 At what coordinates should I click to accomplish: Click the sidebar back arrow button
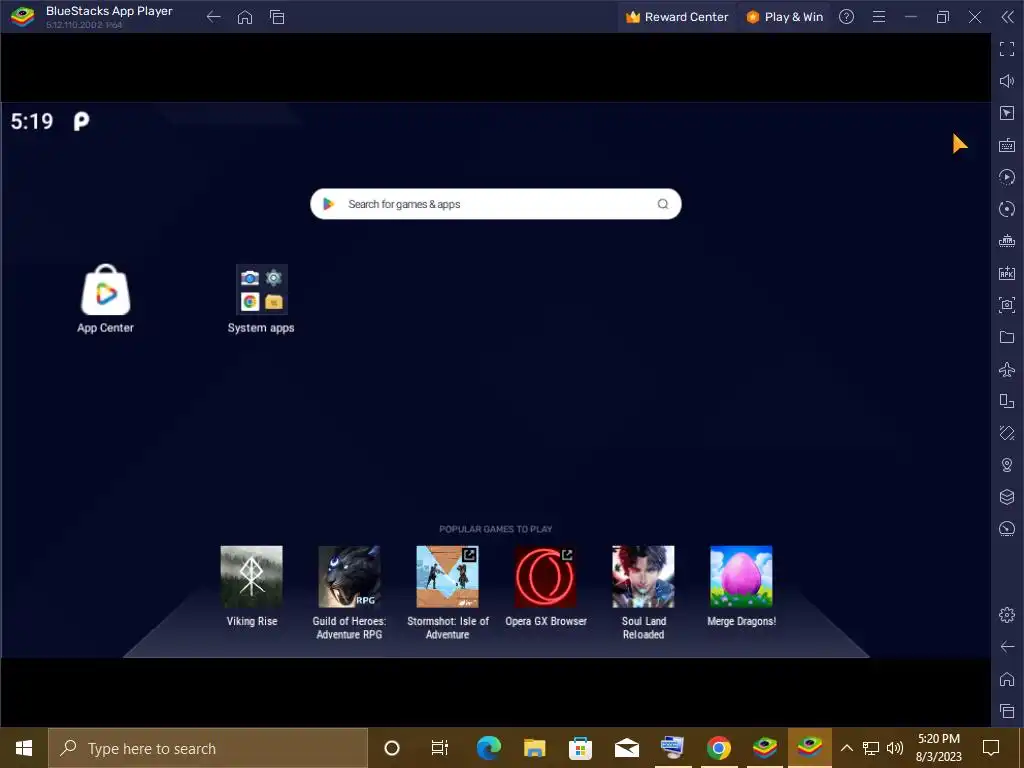pos(1007,647)
